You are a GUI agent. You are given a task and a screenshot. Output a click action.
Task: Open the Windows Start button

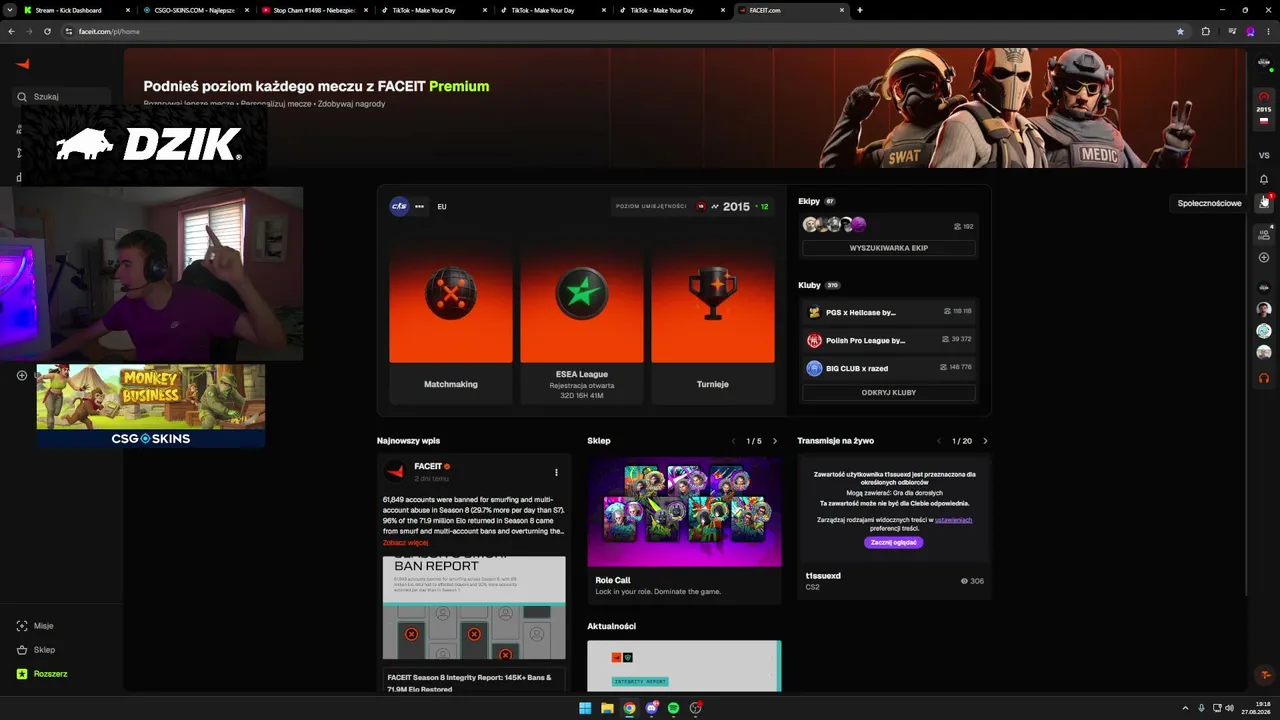point(585,708)
